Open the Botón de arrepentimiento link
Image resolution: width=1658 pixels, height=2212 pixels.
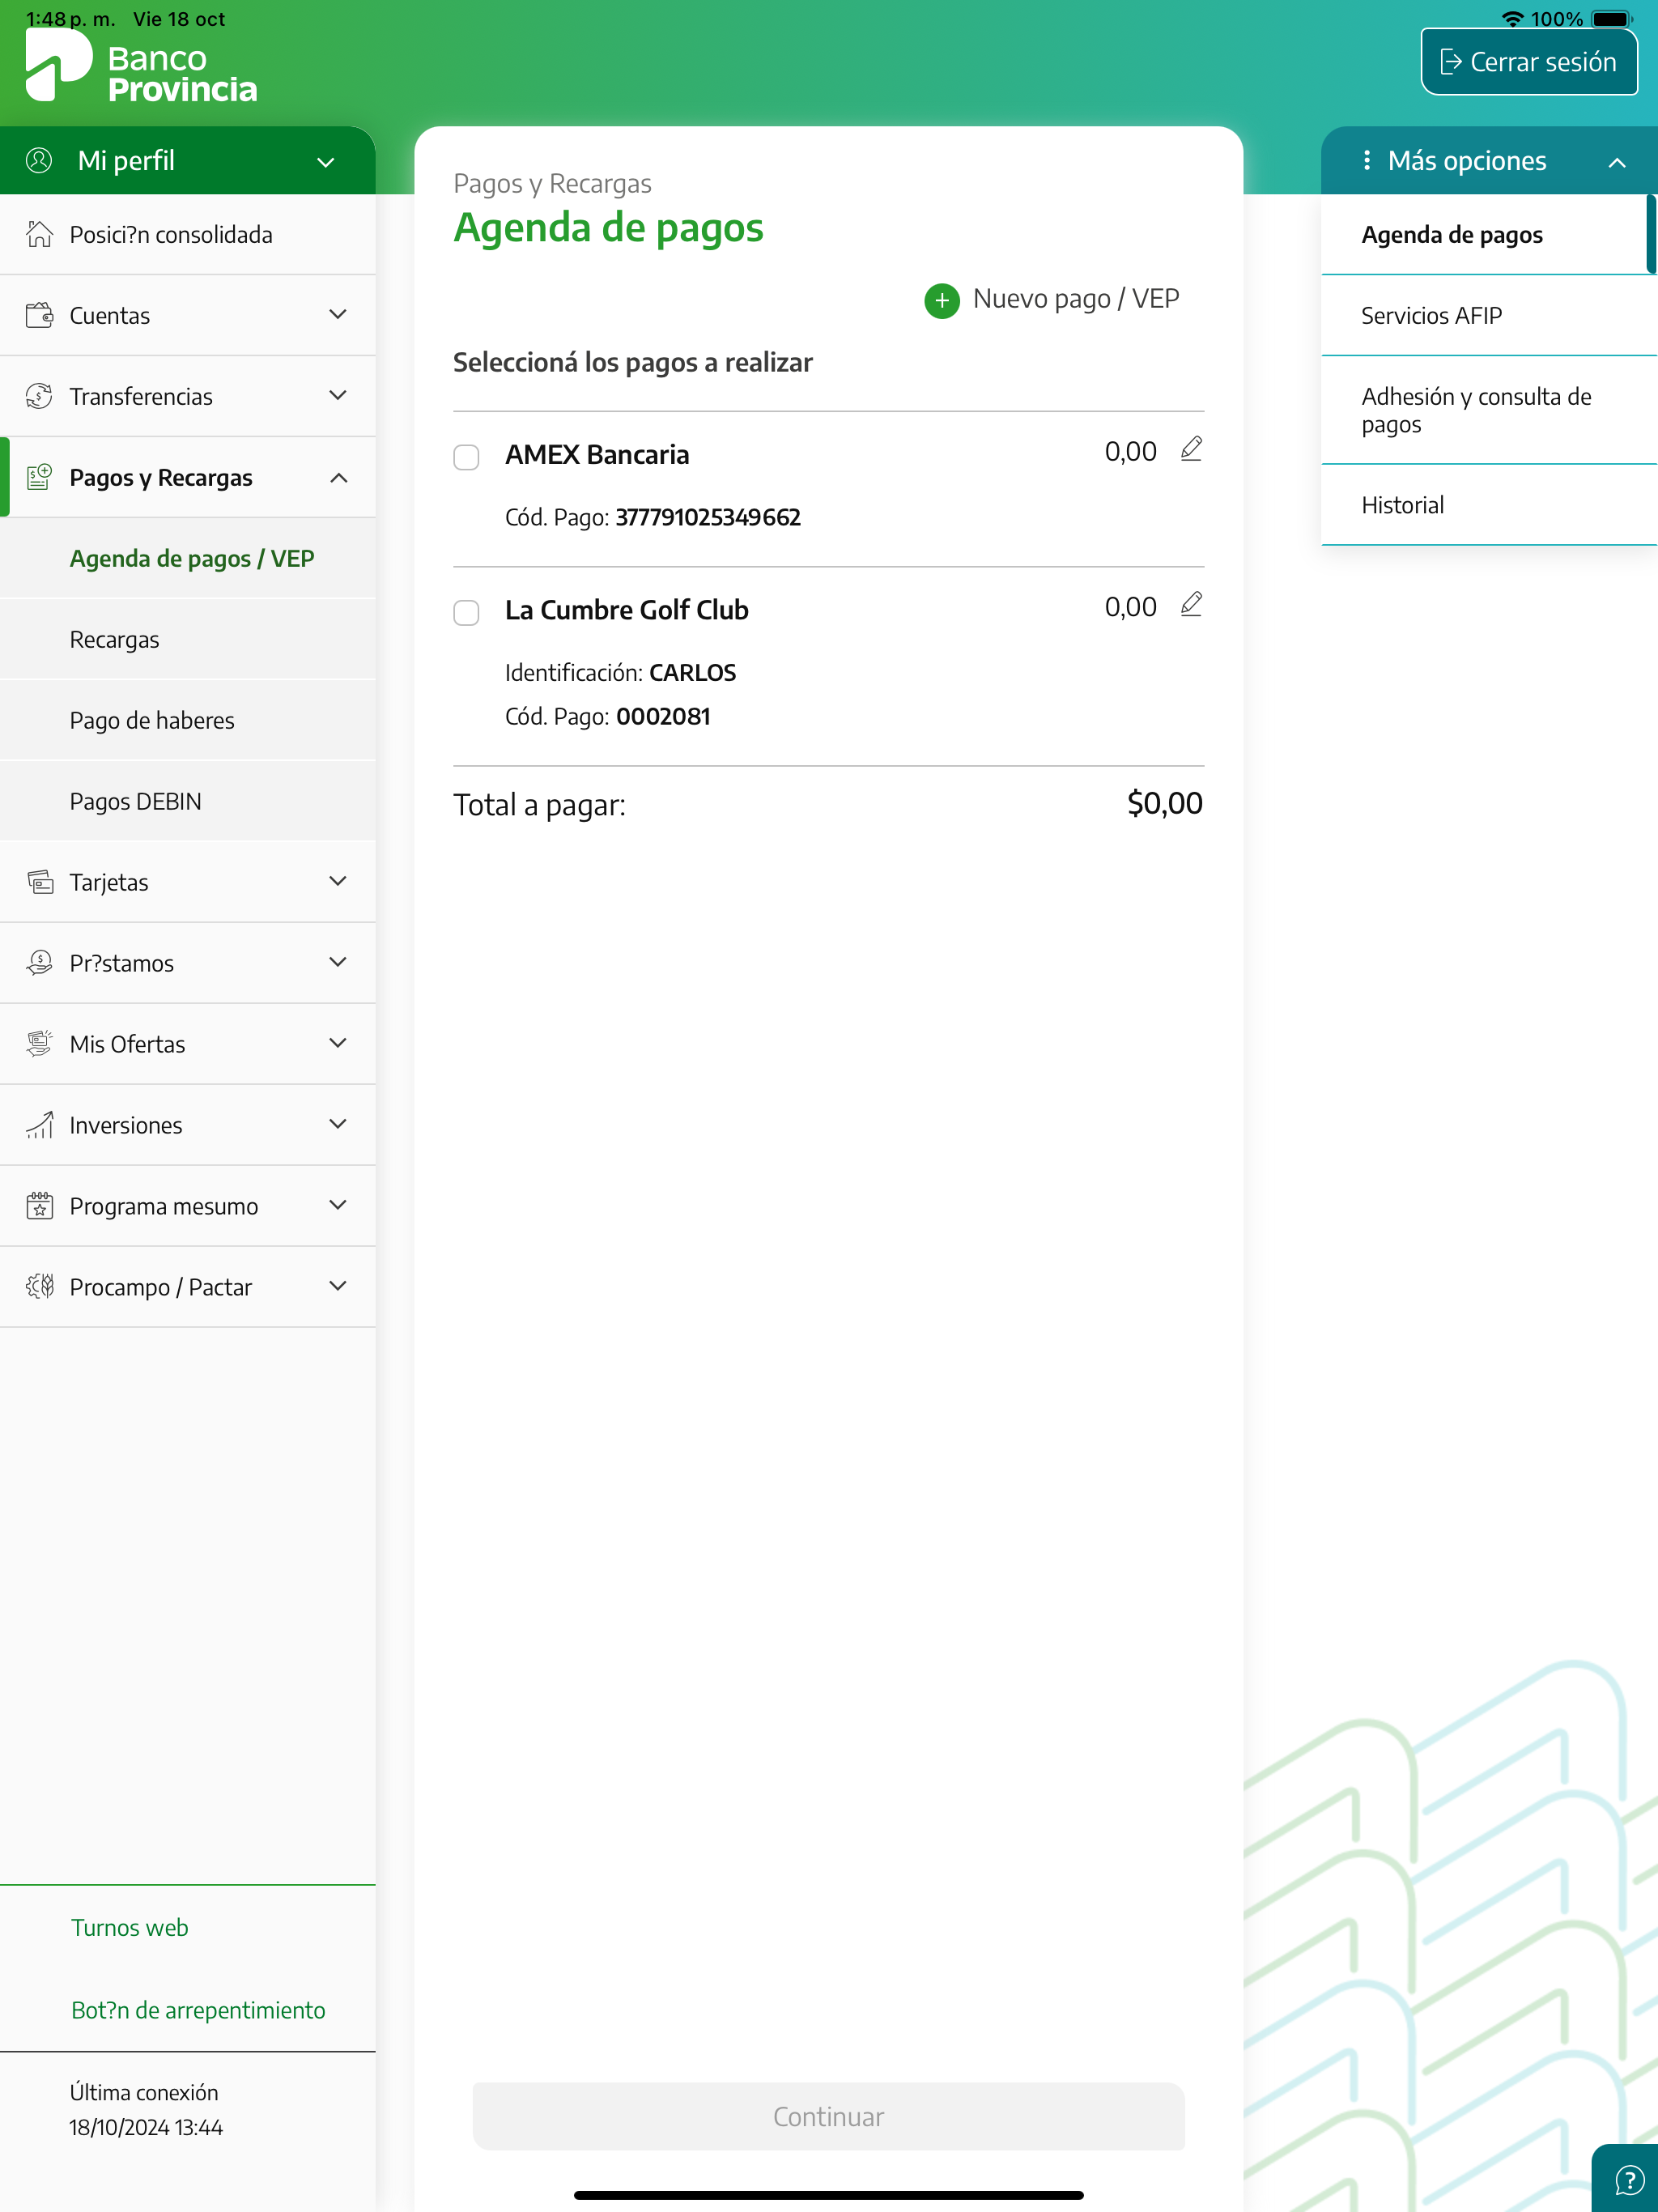click(198, 2010)
